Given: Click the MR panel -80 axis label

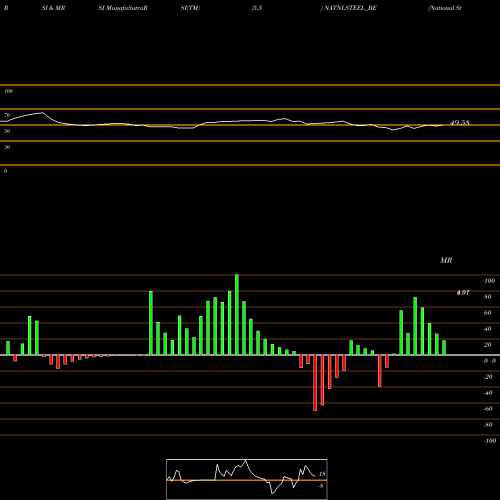Looking at the screenshot, I should (x=488, y=425).
